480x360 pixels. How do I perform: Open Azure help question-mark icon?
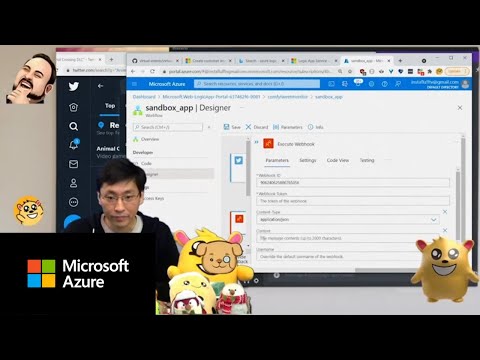(x=384, y=84)
